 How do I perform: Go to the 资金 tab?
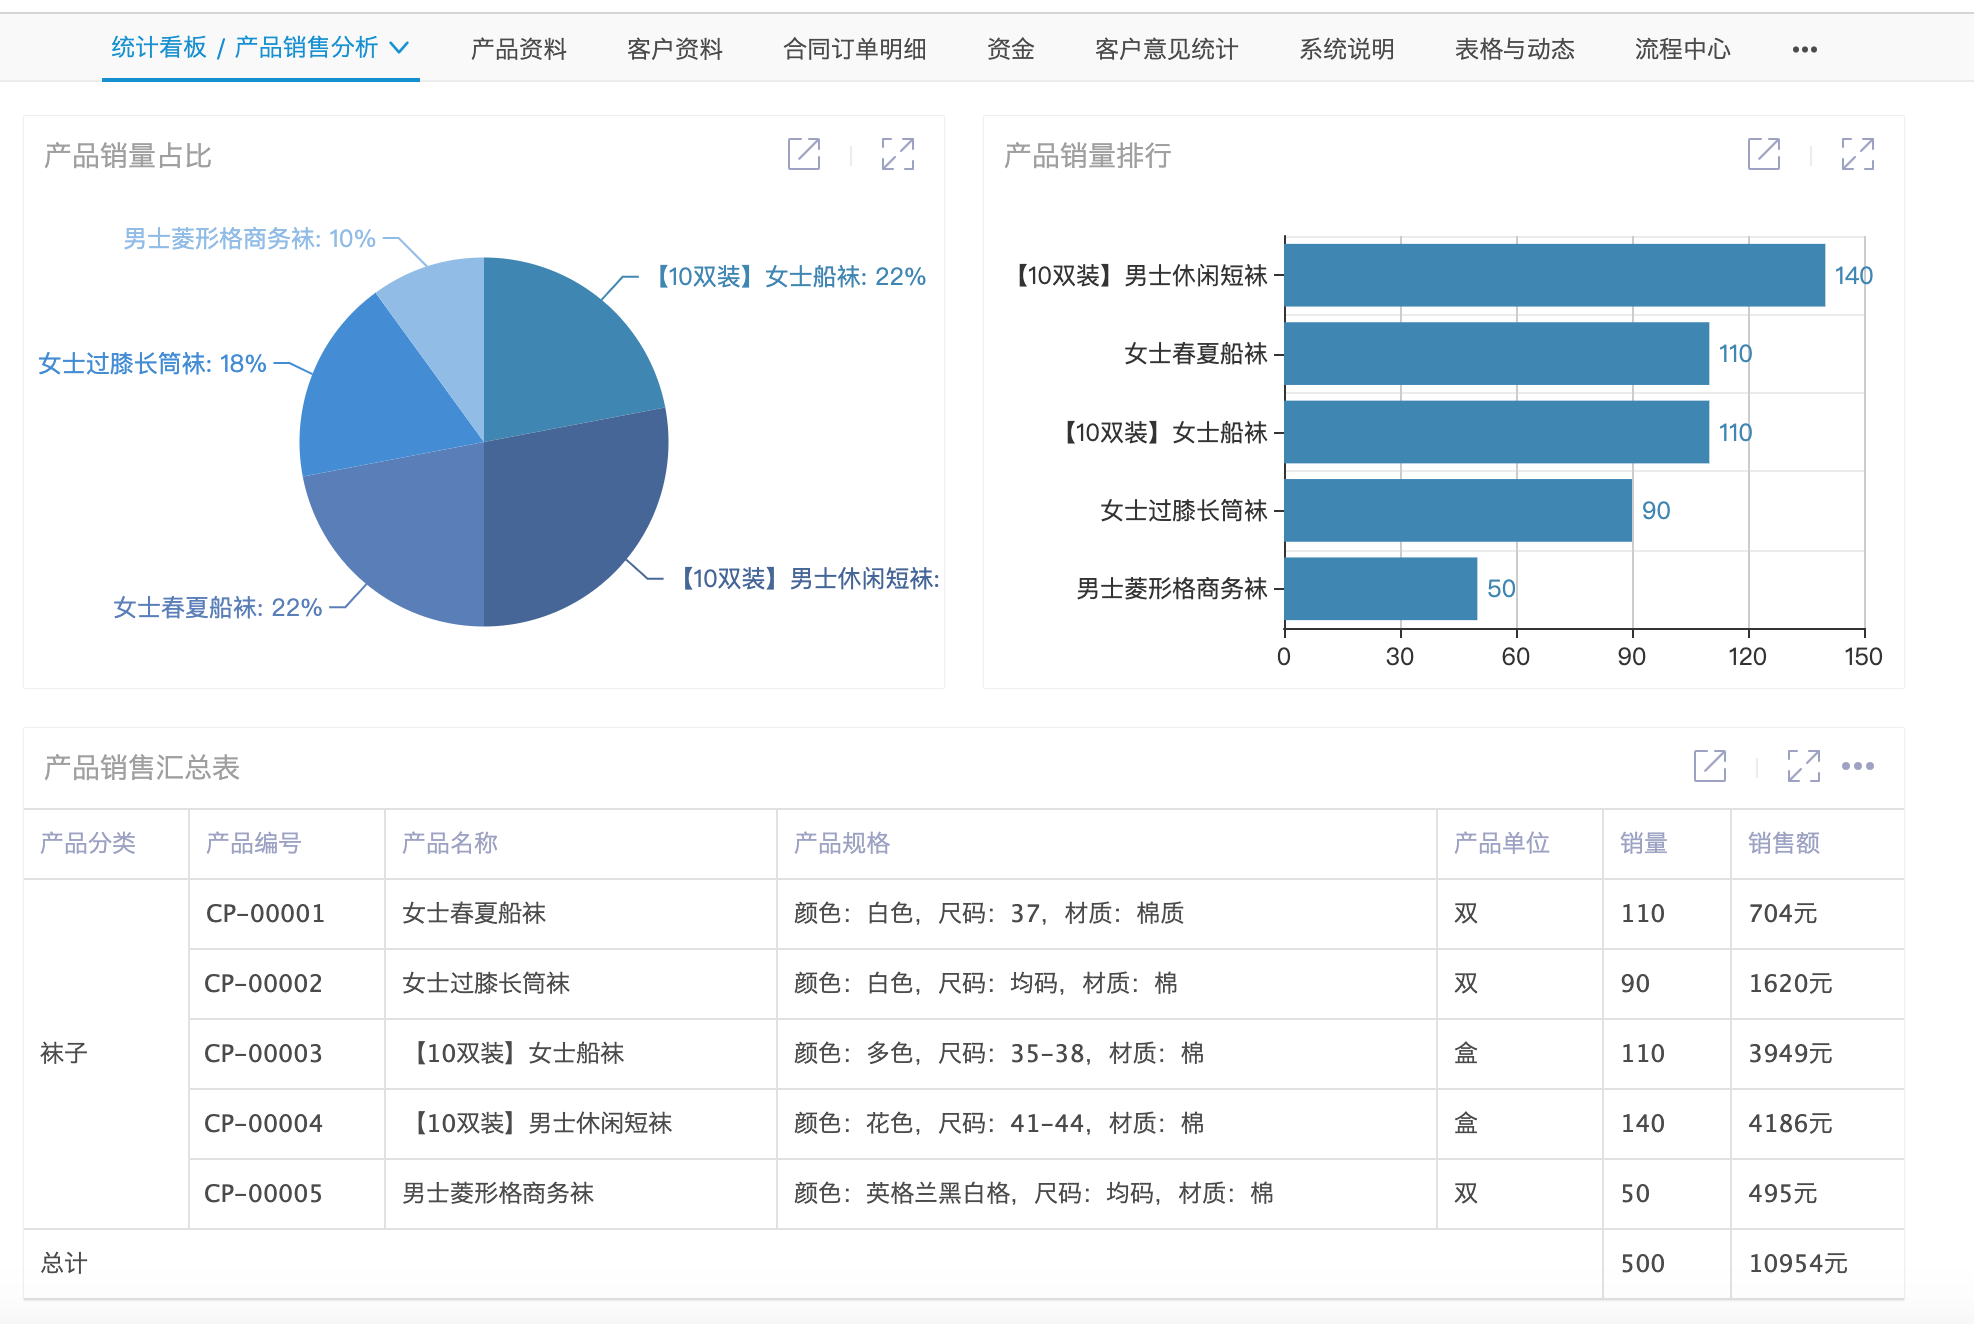1011,49
